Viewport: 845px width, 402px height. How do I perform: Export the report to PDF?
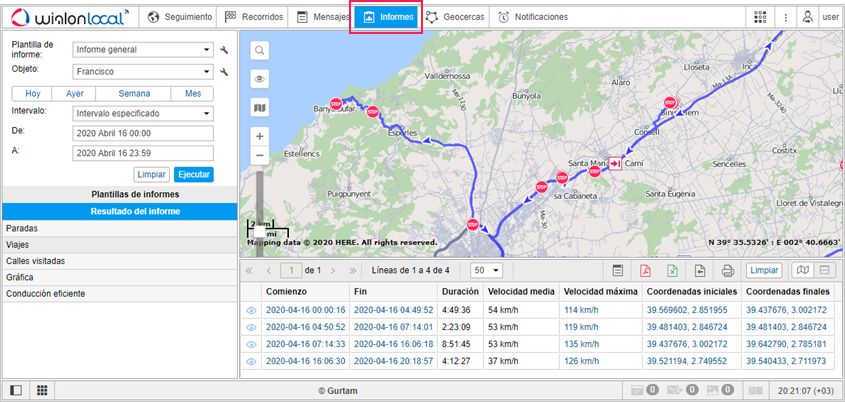646,270
